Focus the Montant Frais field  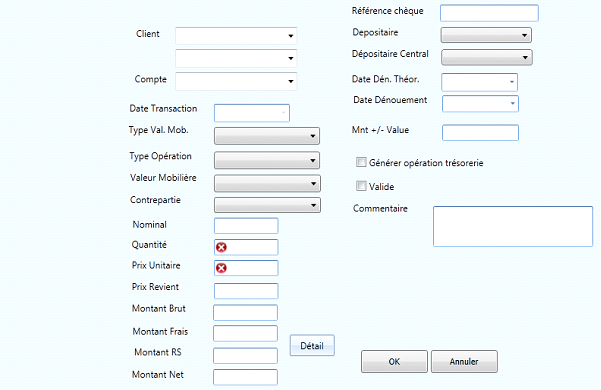pyautogui.click(x=245, y=333)
